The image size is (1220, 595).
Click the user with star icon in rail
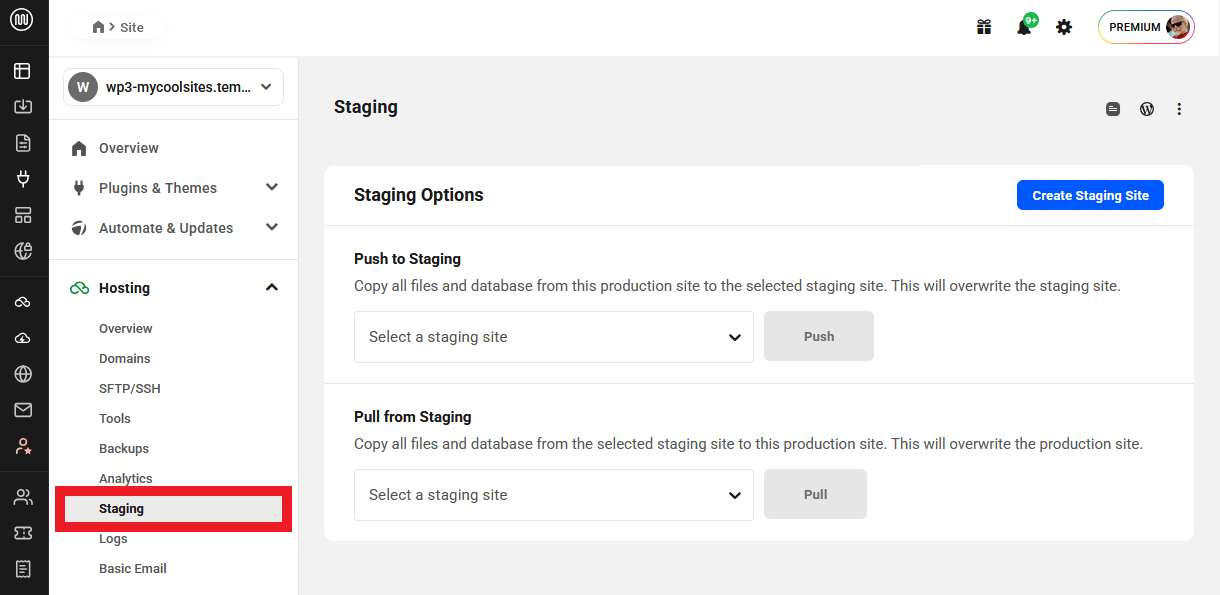tap(23, 446)
